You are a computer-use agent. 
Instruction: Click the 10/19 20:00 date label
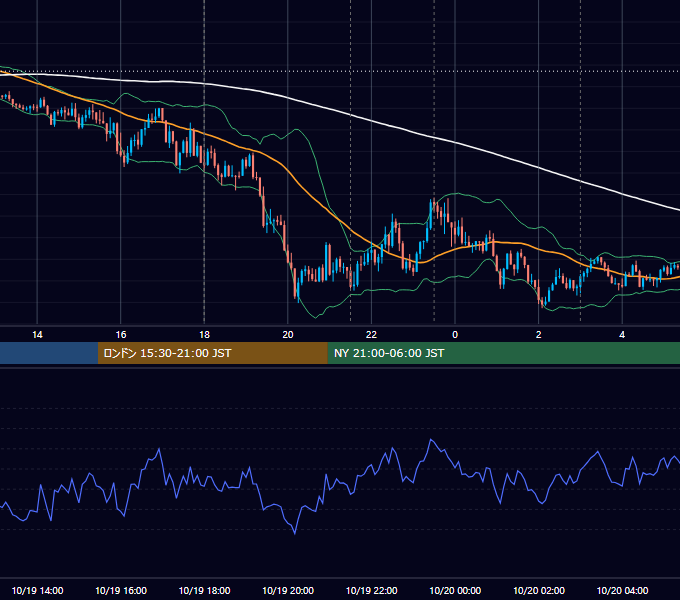point(288,590)
